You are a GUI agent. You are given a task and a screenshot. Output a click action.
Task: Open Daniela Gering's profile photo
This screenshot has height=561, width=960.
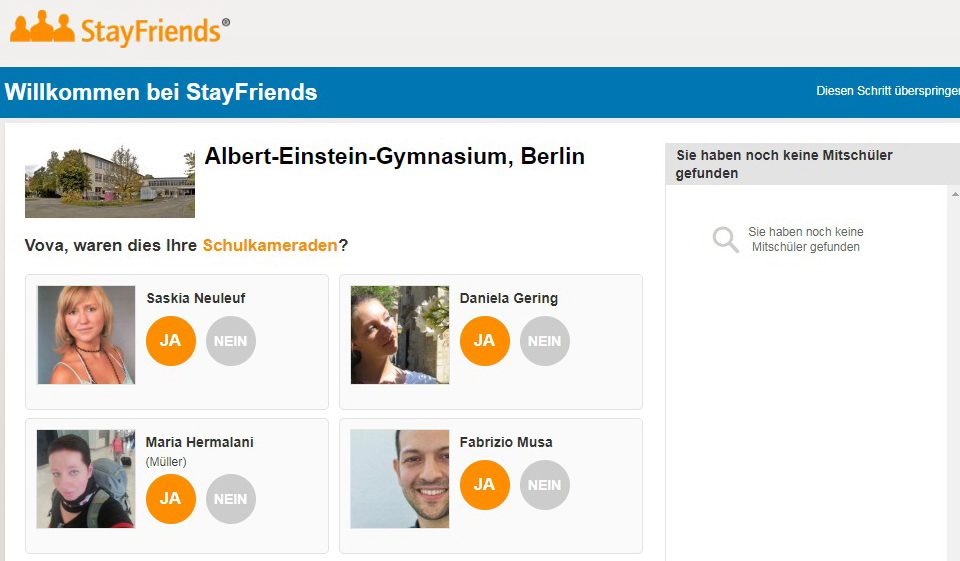[400, 335]
